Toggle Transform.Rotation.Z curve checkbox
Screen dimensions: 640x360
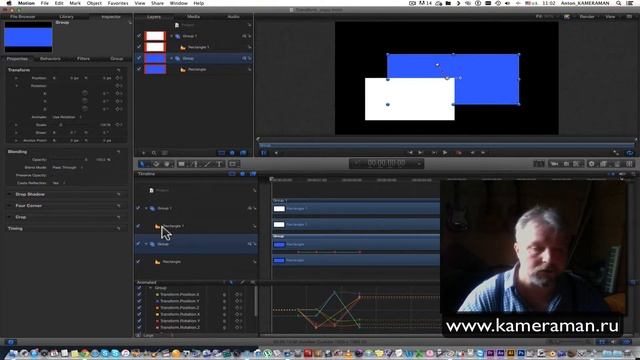[139, 327]
